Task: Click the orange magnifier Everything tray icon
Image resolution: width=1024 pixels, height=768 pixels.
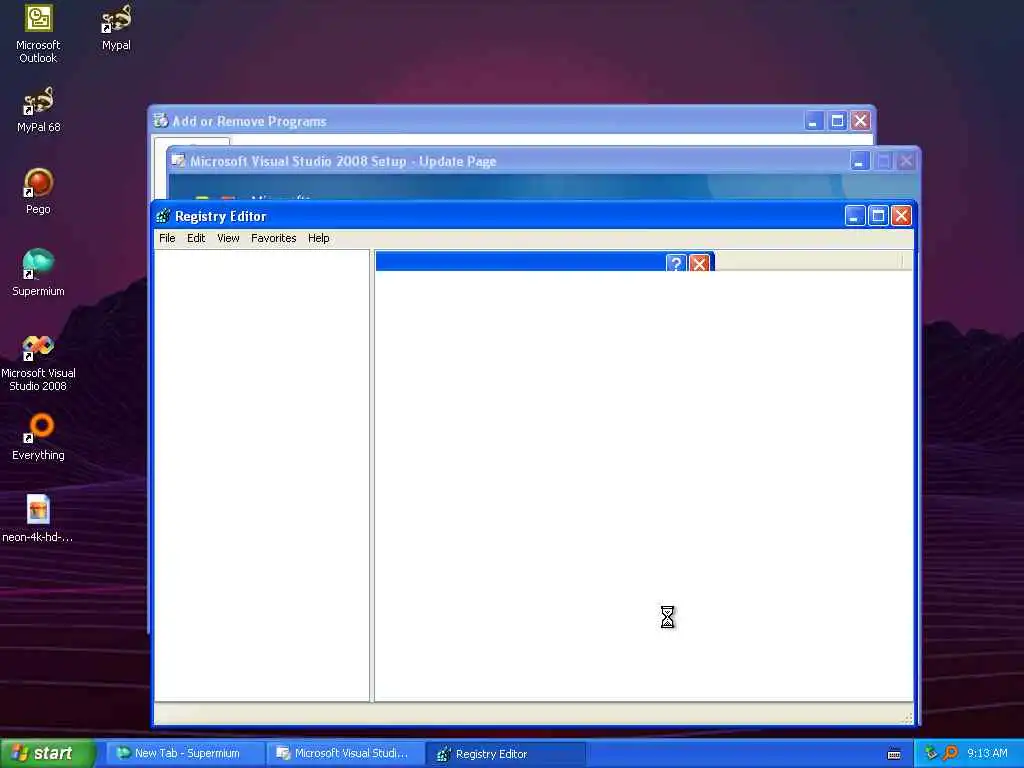Action: (950, 754)
